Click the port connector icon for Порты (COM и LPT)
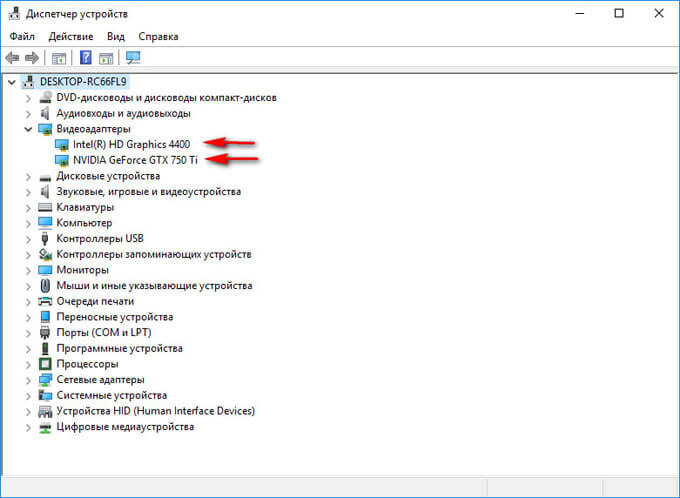Screen dimensions: 680x498 [x=45, y=333]
